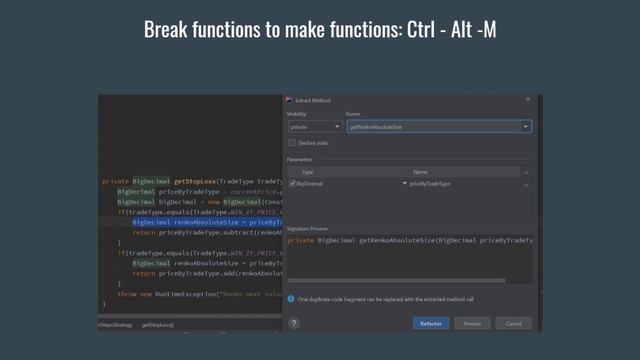This screenshot has width=640, height=360.
Task: Open the Visibility dropdown set to private
Action: tap(315, 127)
